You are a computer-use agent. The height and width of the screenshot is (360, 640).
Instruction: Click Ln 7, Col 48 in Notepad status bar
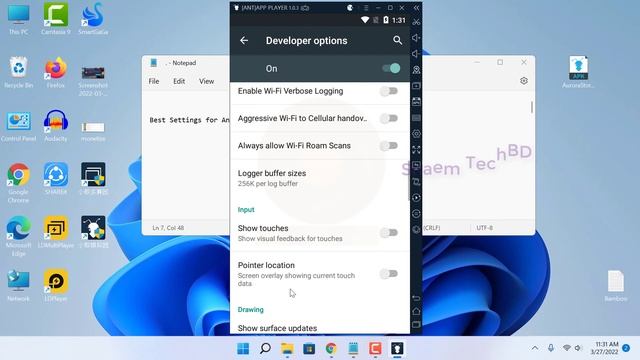click(x=168, y=228)
